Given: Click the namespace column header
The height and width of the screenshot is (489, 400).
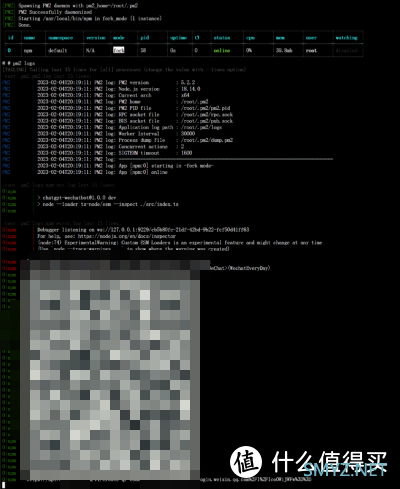Looking at the screenshot, I should (x=60, y=38).
